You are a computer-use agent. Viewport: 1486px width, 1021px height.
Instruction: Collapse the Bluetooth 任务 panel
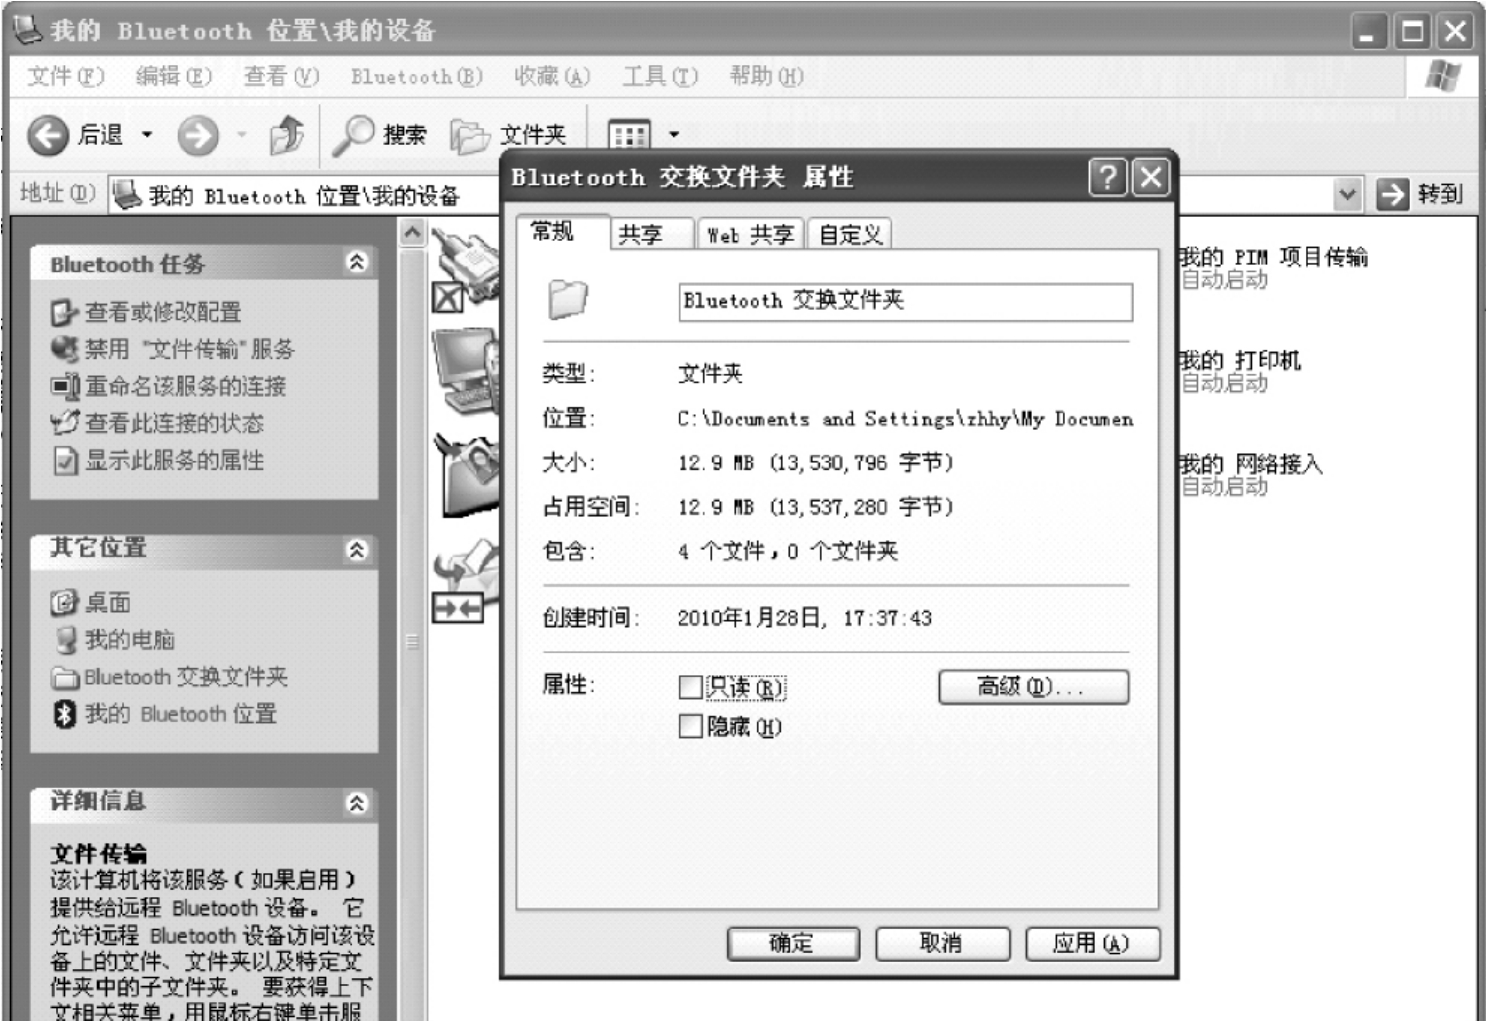point(357,262)
